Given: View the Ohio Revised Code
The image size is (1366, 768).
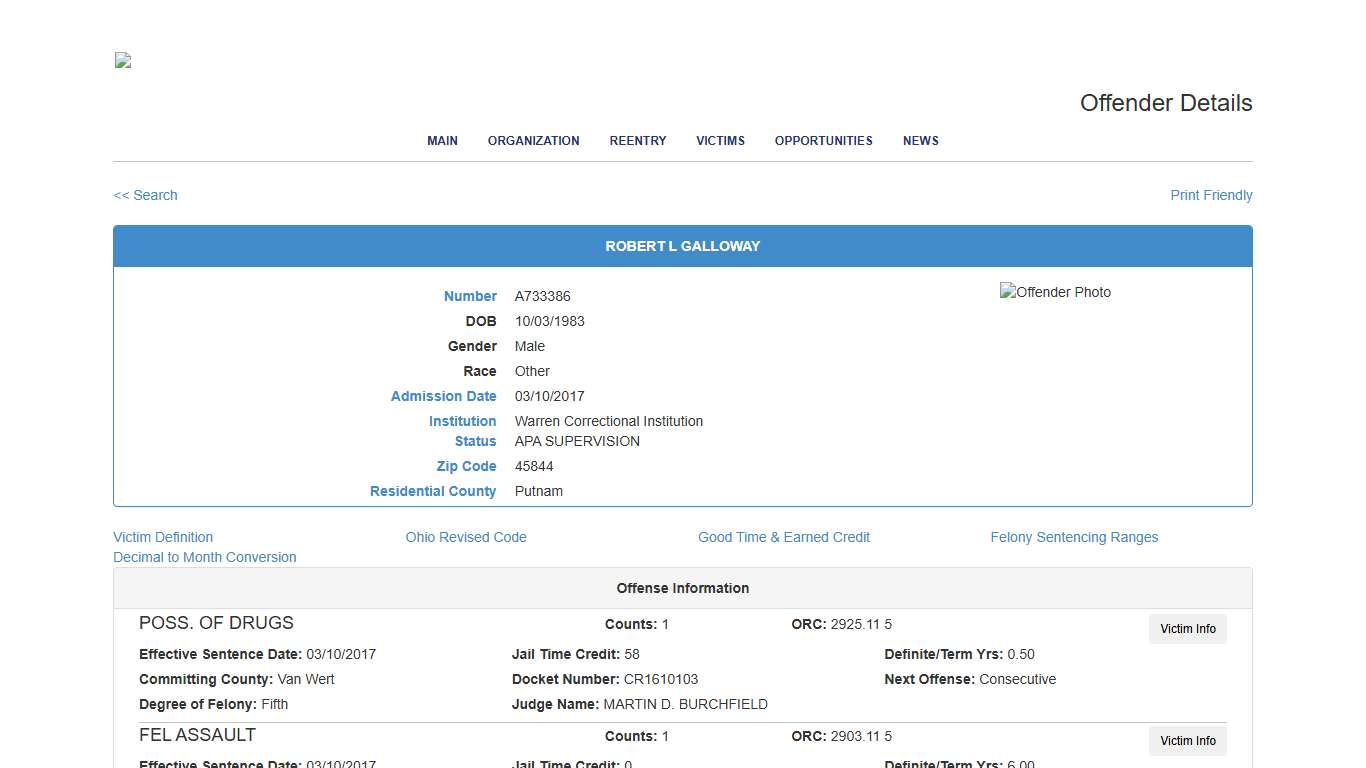Looking at the screenshot, I should (466, 537).
